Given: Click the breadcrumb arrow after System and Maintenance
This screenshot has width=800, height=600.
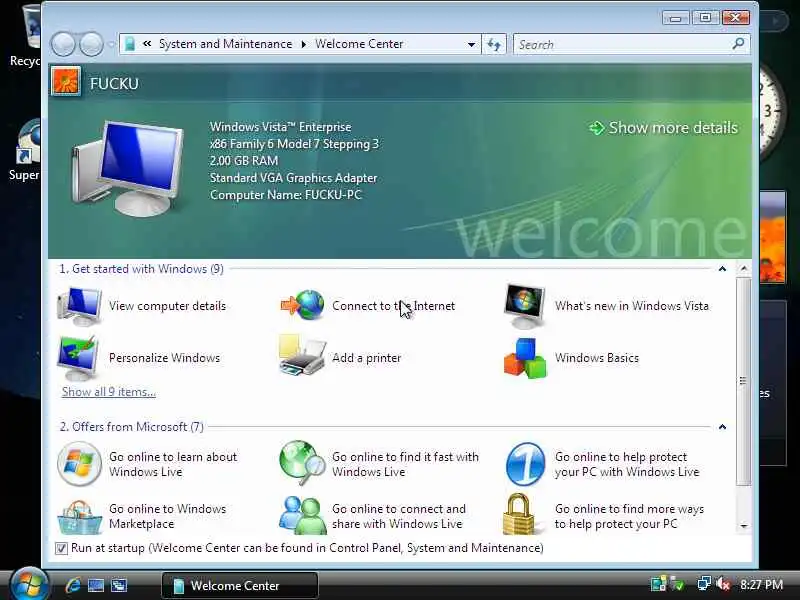Looking at the screenshot, I should click(x=304, y=44).
